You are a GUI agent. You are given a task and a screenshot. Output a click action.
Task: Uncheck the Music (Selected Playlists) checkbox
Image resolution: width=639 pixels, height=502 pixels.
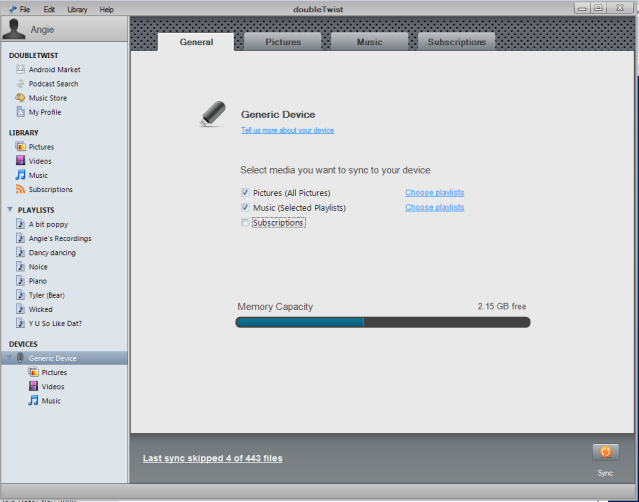(245, 207)
